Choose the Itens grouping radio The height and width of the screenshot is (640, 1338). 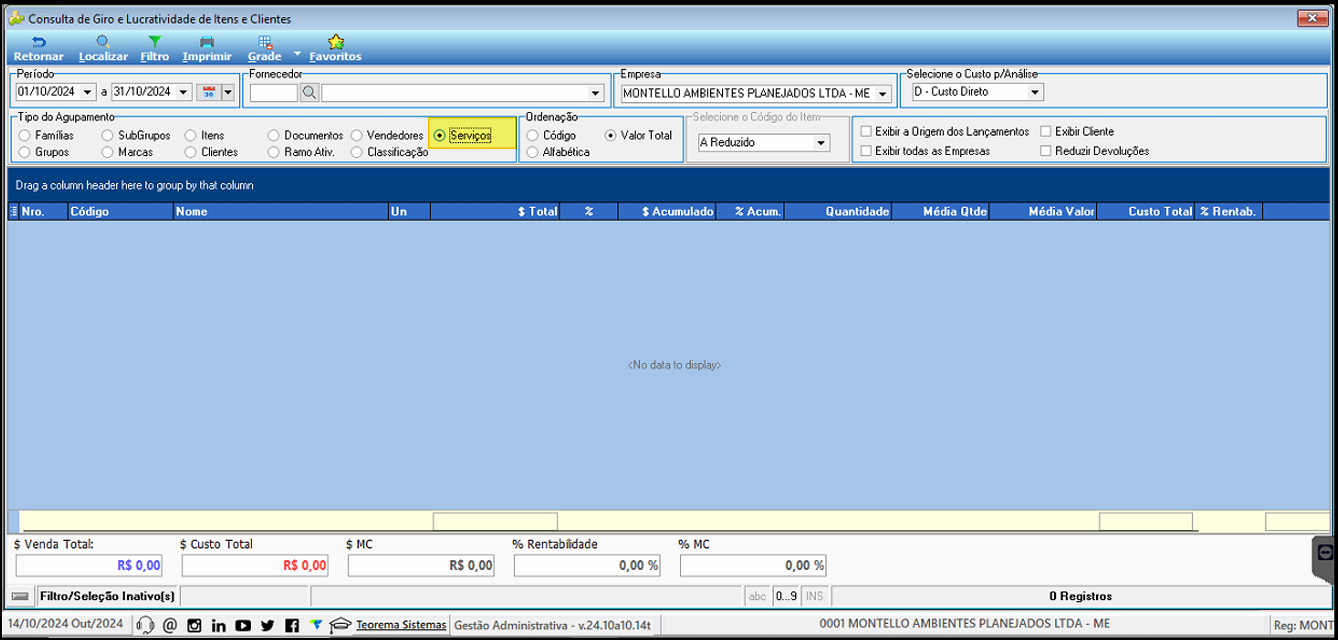coord(191,135)
